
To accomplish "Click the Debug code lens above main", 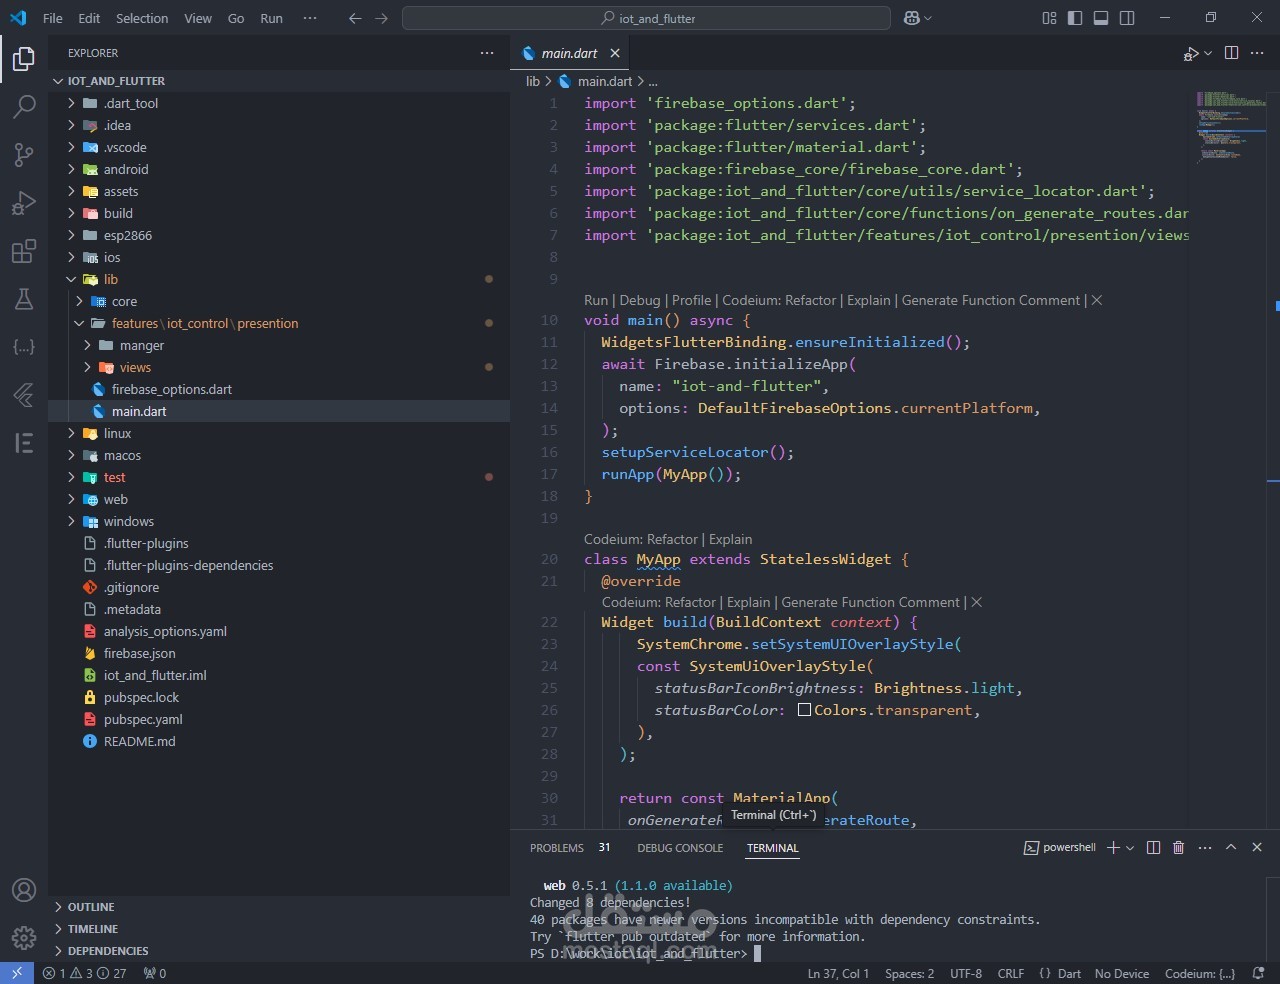I will tap(639, 300).
